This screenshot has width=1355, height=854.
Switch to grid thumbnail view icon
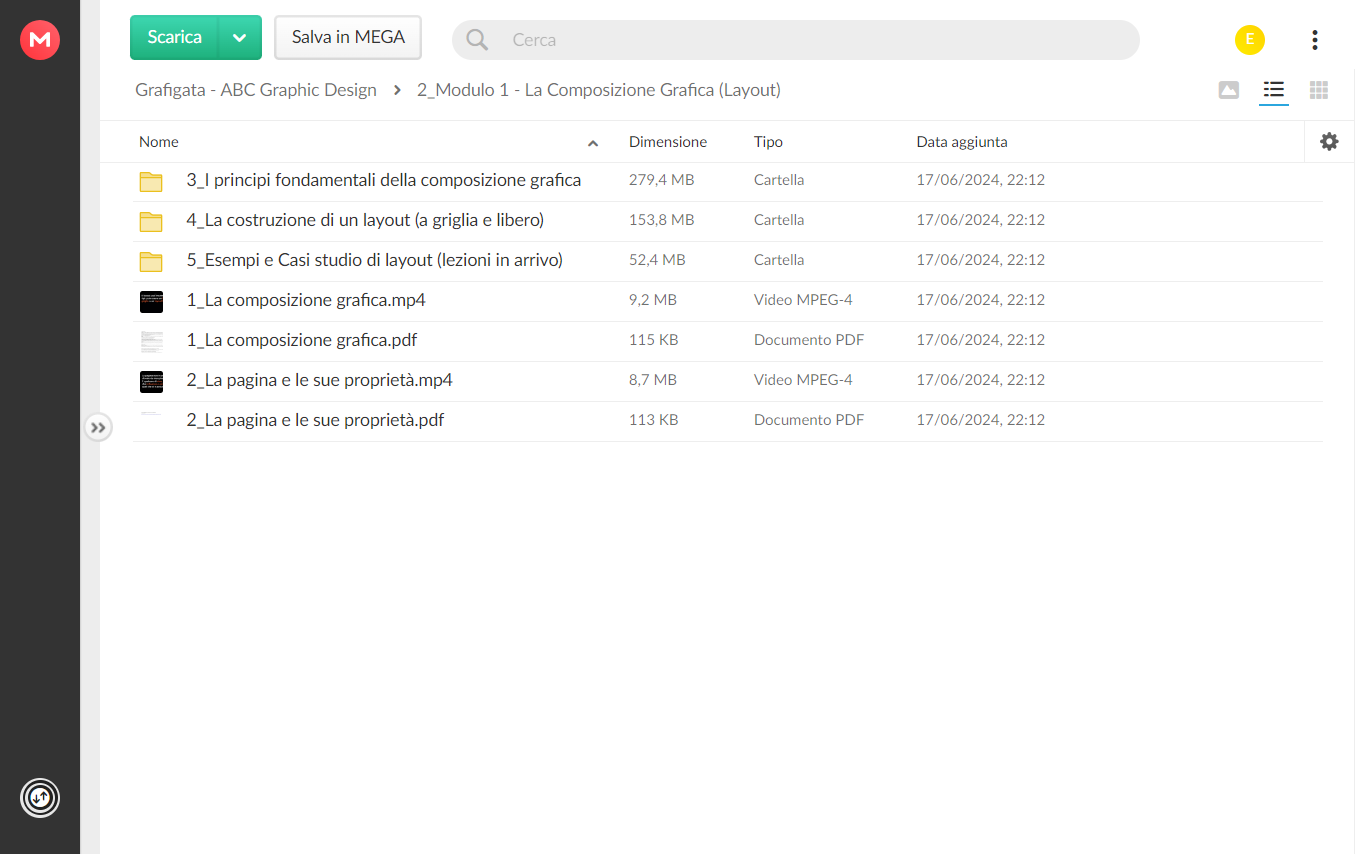(1319, 90)
